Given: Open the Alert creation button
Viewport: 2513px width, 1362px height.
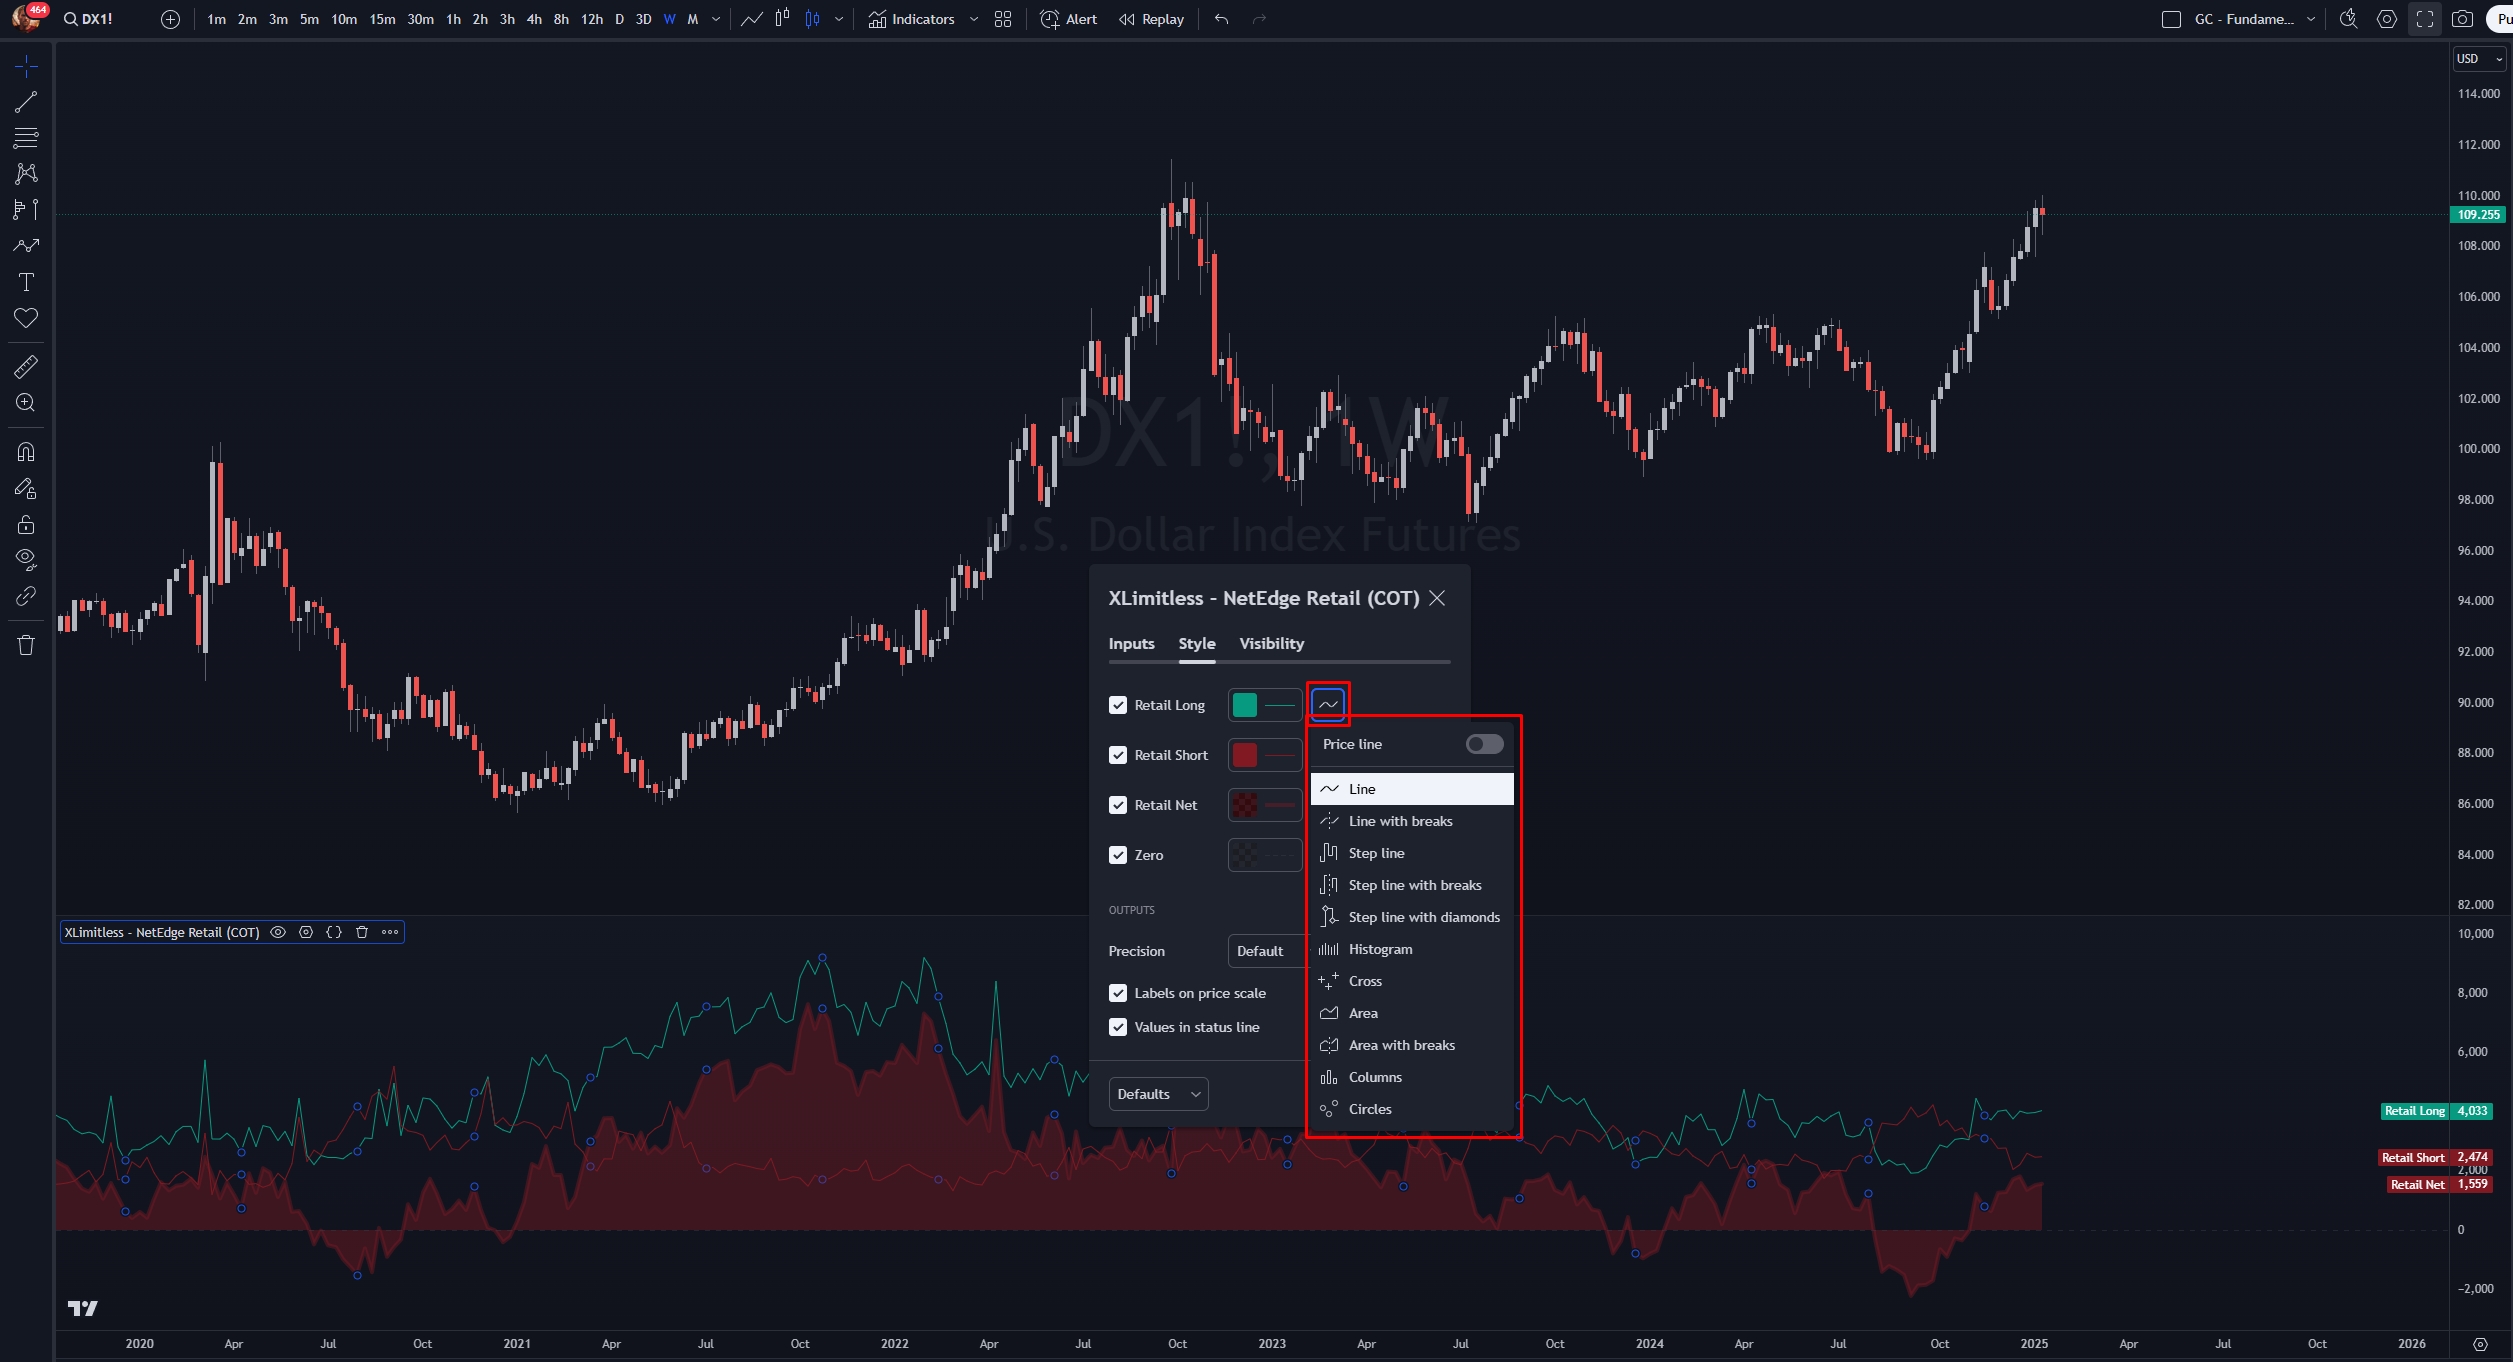Looking at the screenshot, I should [1068, 19].
